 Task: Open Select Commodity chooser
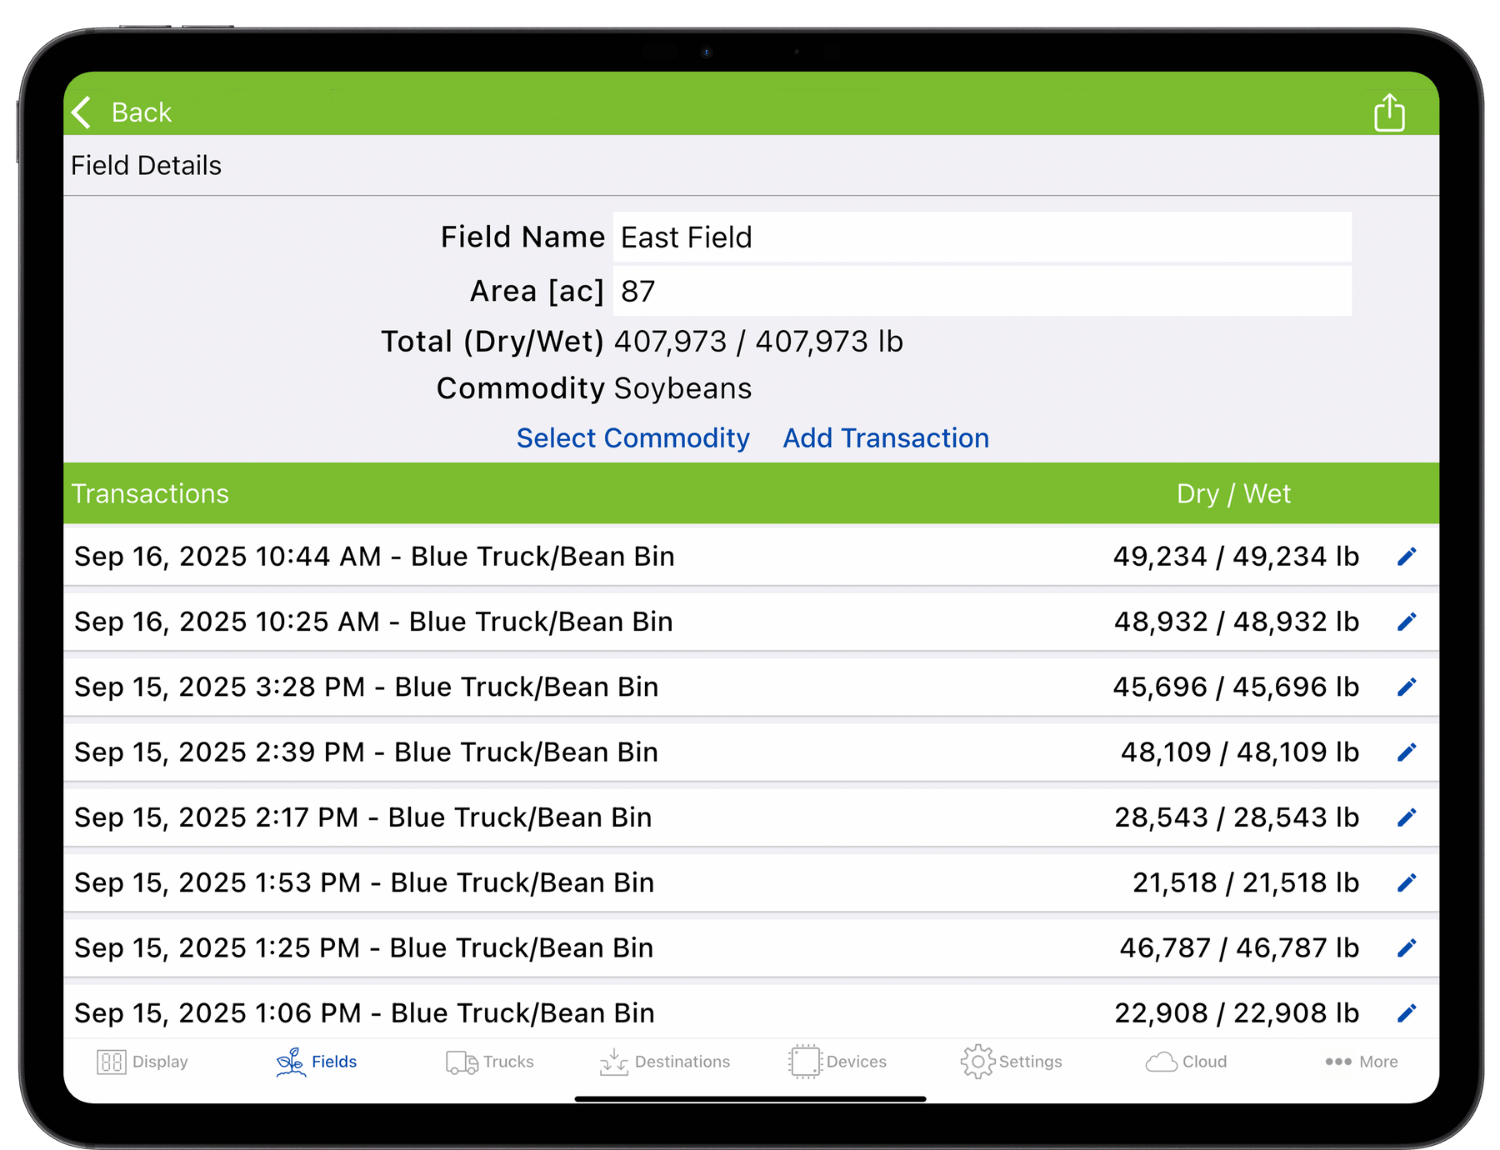pyautogui.click(x=632, y=438)
